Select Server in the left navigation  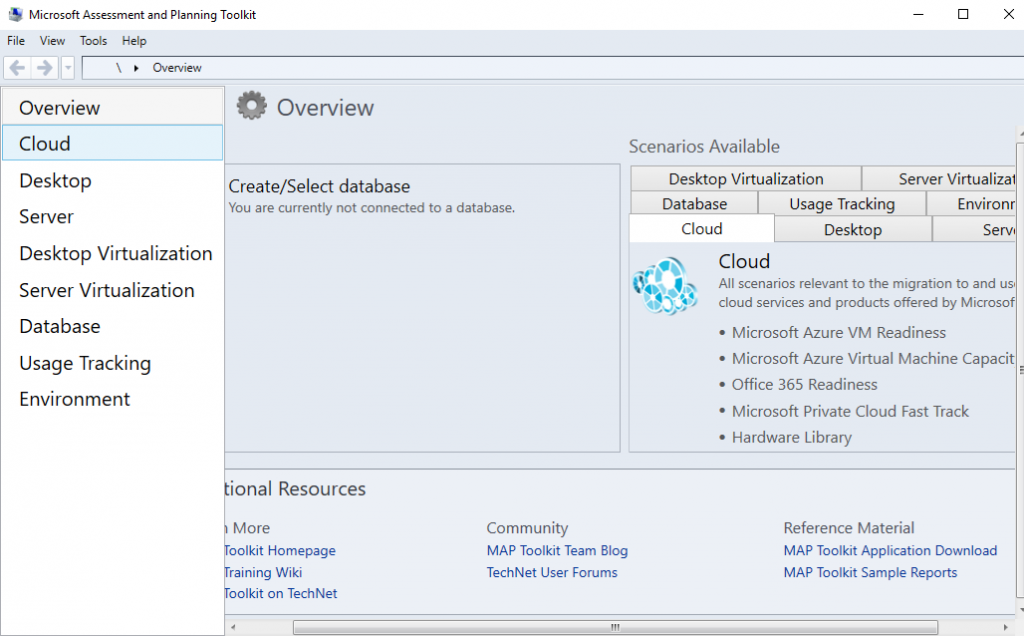(112, 216)
